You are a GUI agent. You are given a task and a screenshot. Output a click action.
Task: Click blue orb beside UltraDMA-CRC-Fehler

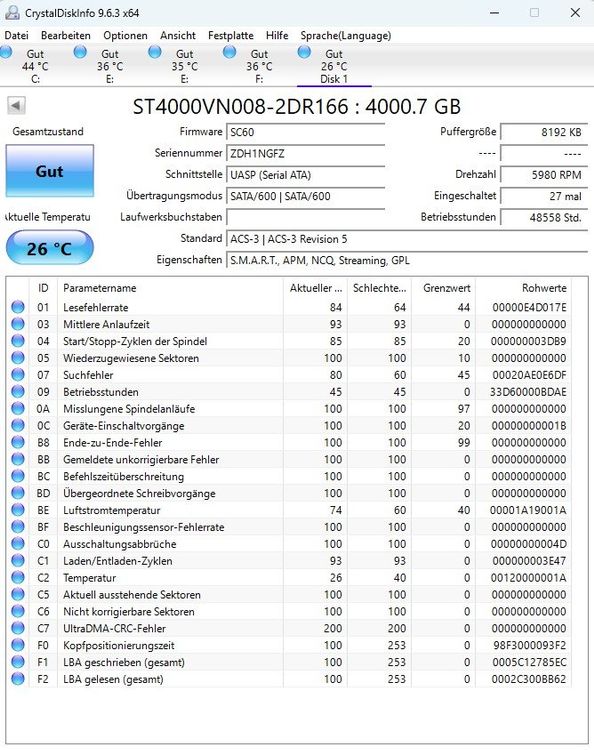point(18,628)
